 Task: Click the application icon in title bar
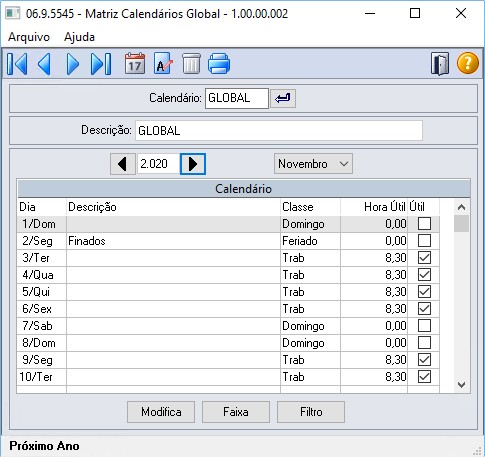[13, 13]
